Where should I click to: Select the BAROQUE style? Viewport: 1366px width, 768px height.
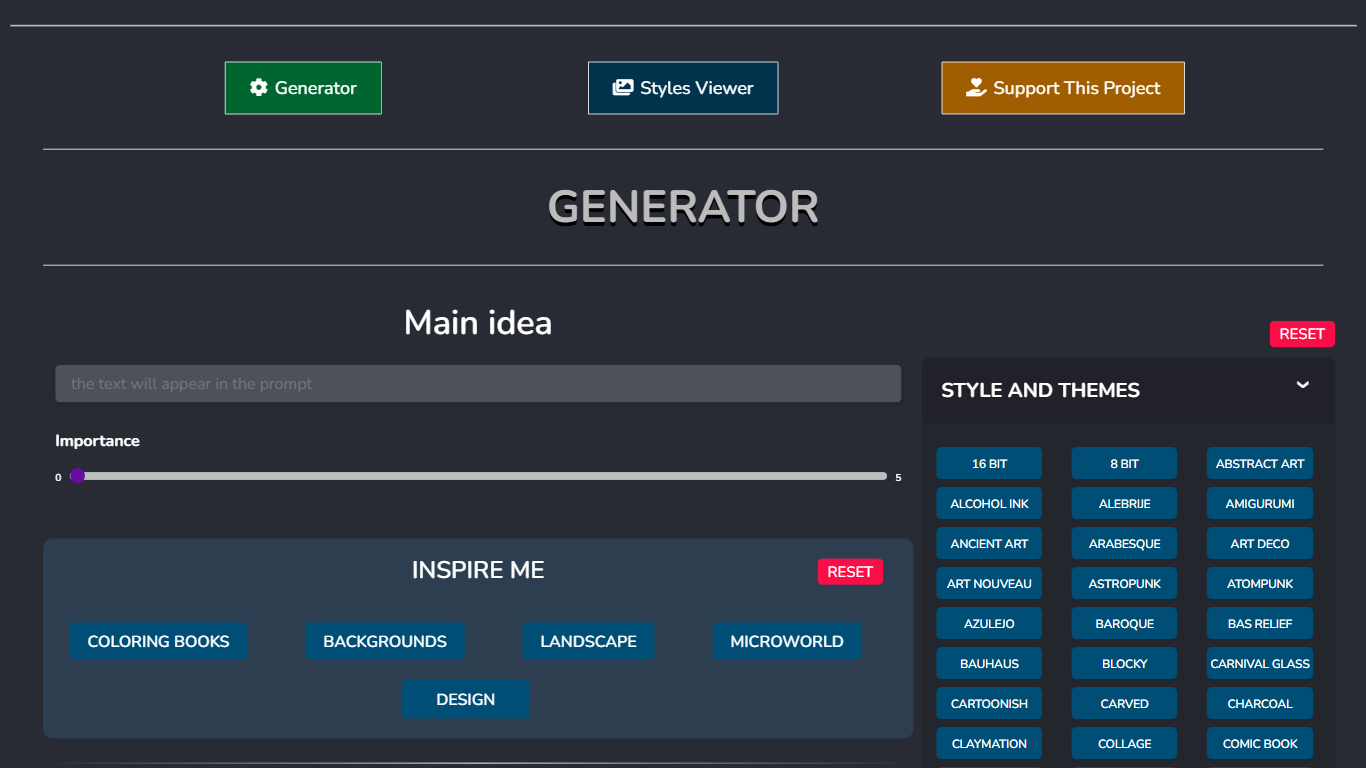[1124, 623]
